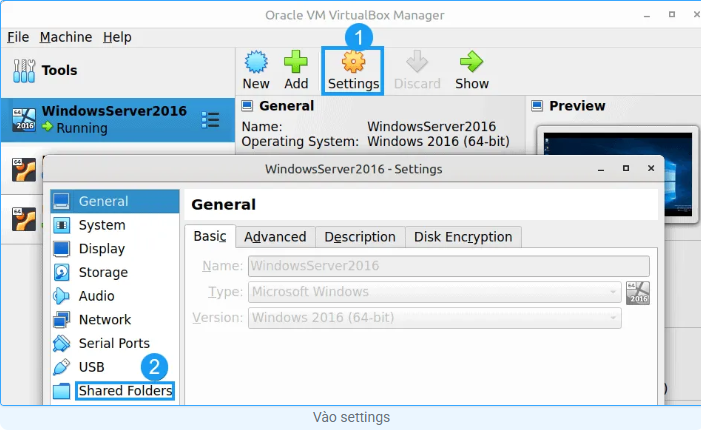Image resolution: width=701 pixels, height=431 pixels.
Task: Click the Display monitor icon in sidebar
Action: [61, 249]
